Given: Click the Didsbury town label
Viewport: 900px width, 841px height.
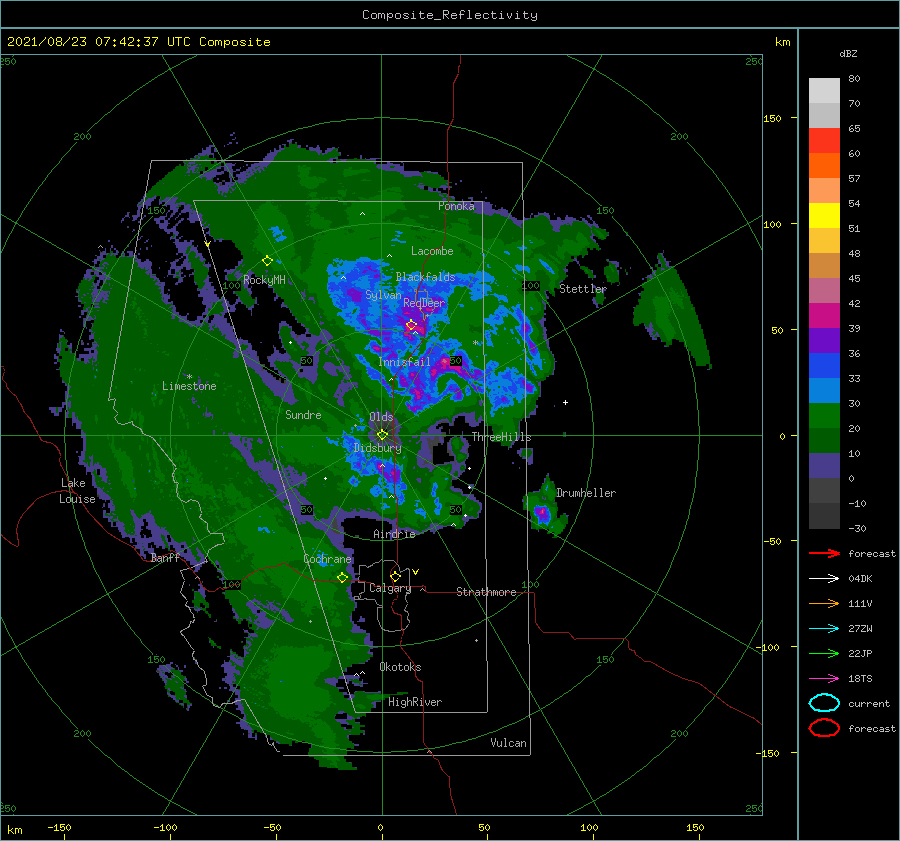Looking at the screenshot, I should point(377,448).
